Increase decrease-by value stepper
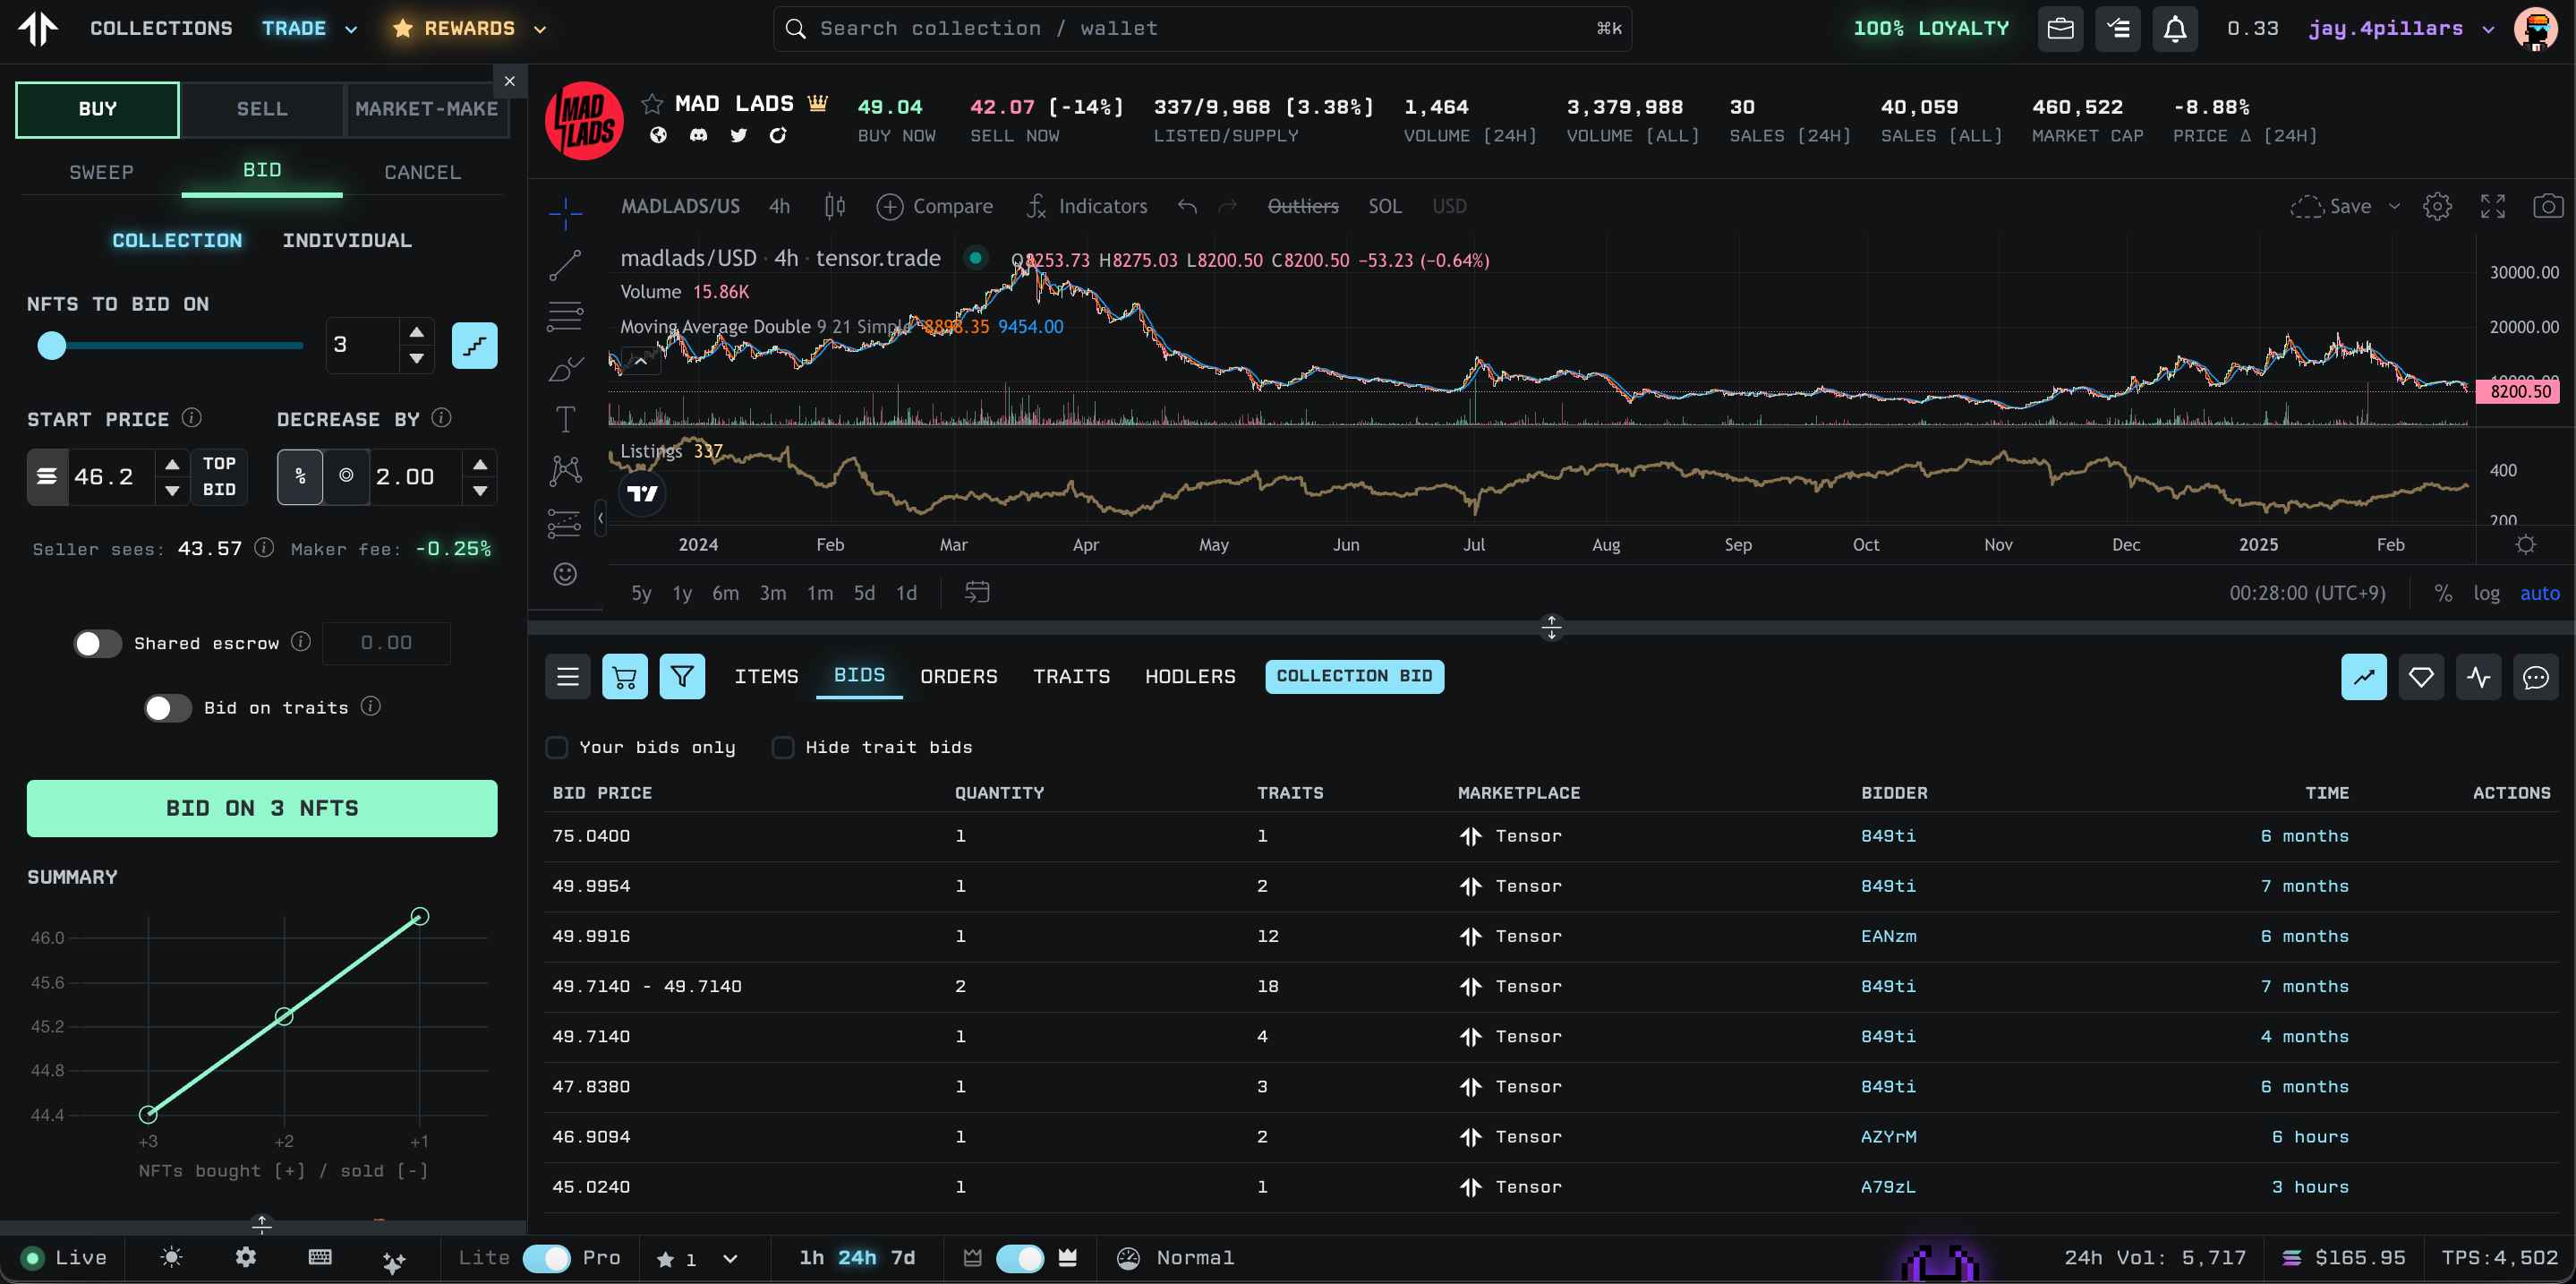This screenshot has width=2576, height=1284. (480, 464)
